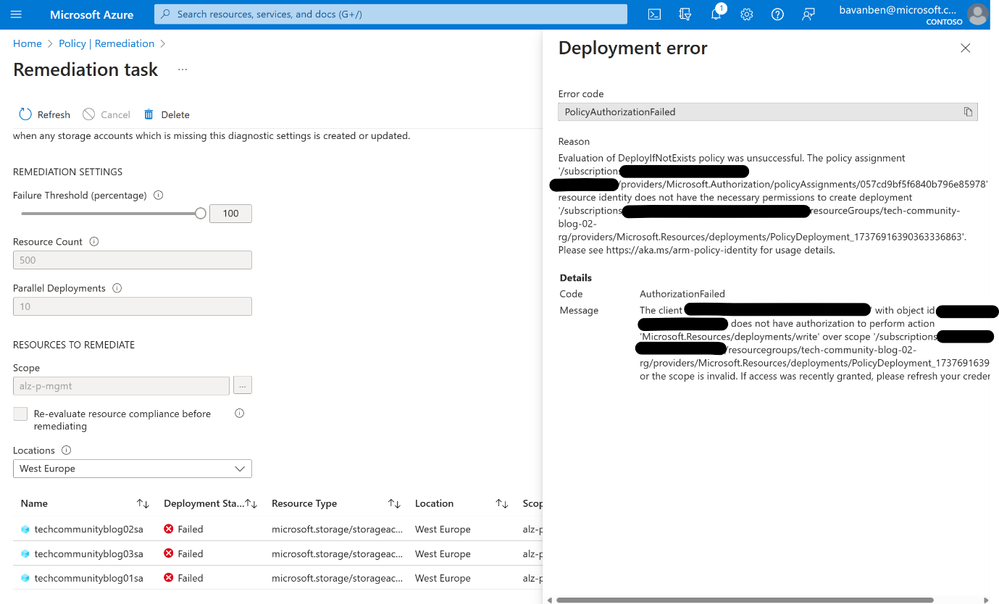The image size is (999, 604).
Task: Click the Cancel toolbar button
Action: pyautogui.click(x=106, y=115)
